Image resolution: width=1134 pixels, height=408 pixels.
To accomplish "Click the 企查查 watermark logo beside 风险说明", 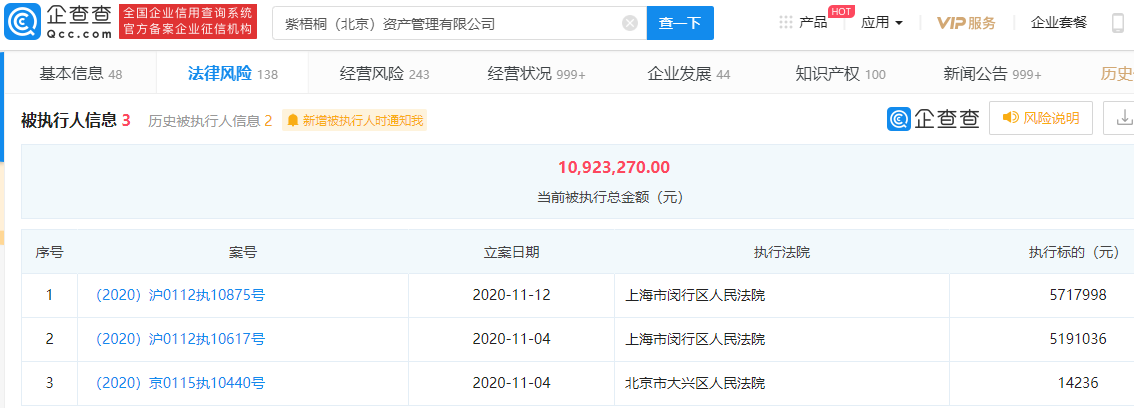I will tap(934, 119).
